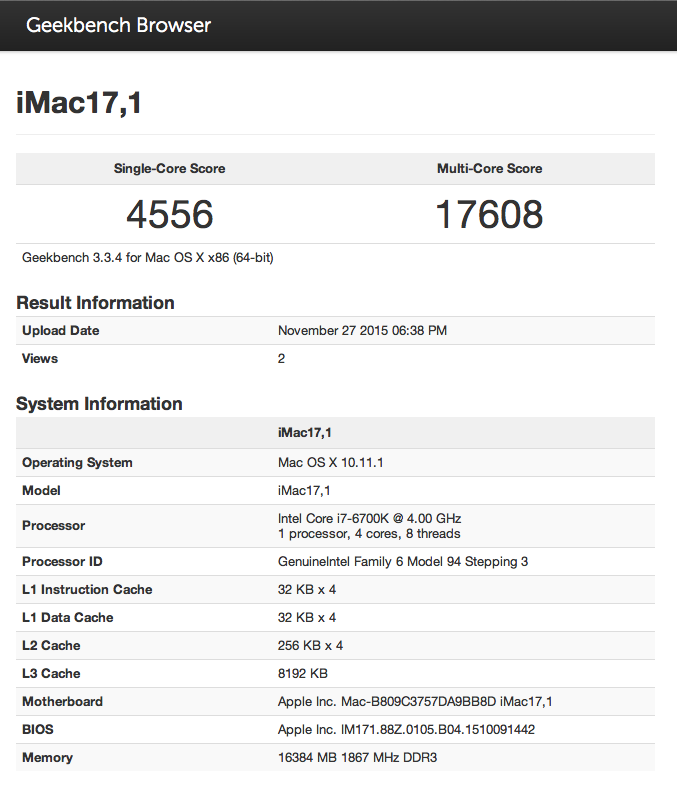
Task: Click the Motherboard row label
Action: (62, 701)
